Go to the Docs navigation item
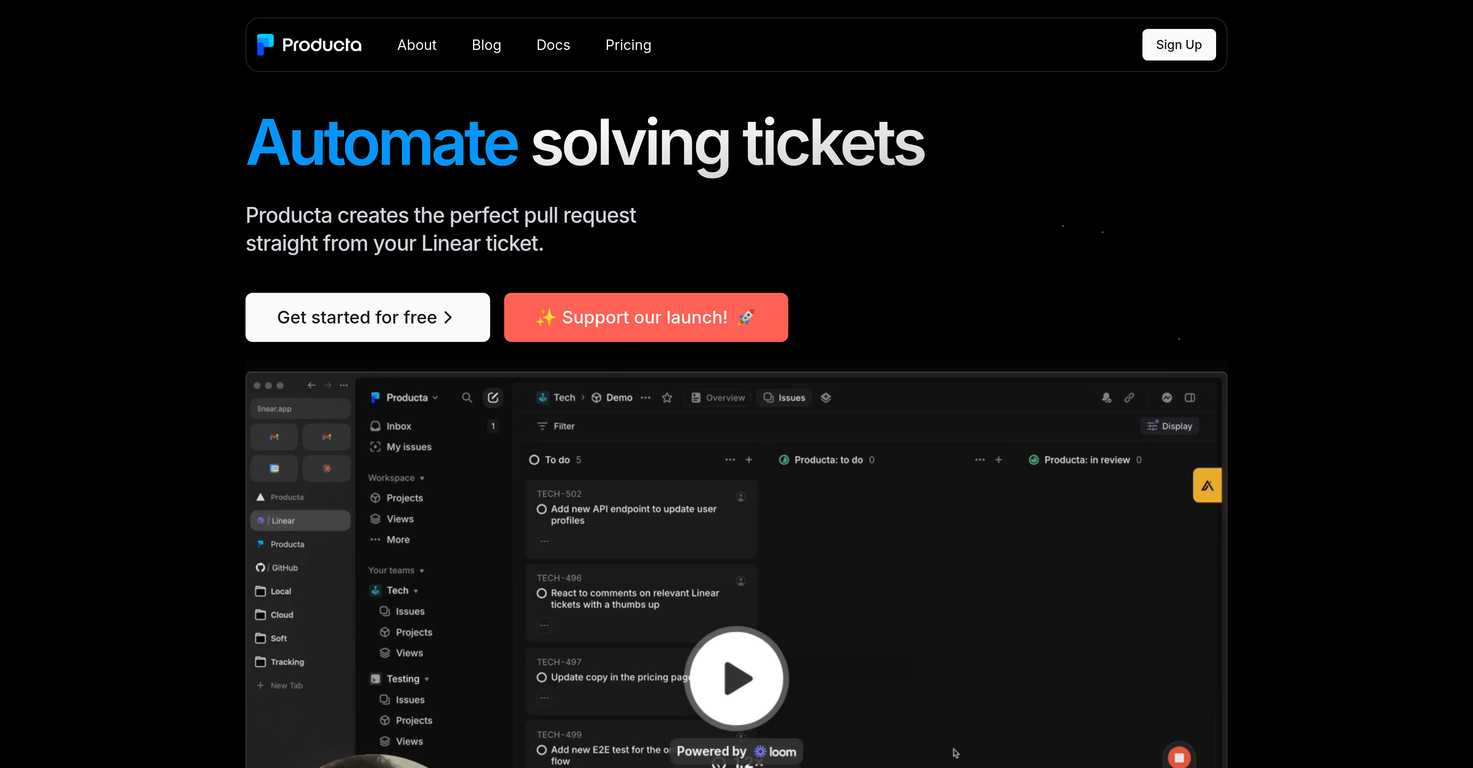The width and height of the screenshot is (1473, 768). pyautogui.click(x=553, y=45)
